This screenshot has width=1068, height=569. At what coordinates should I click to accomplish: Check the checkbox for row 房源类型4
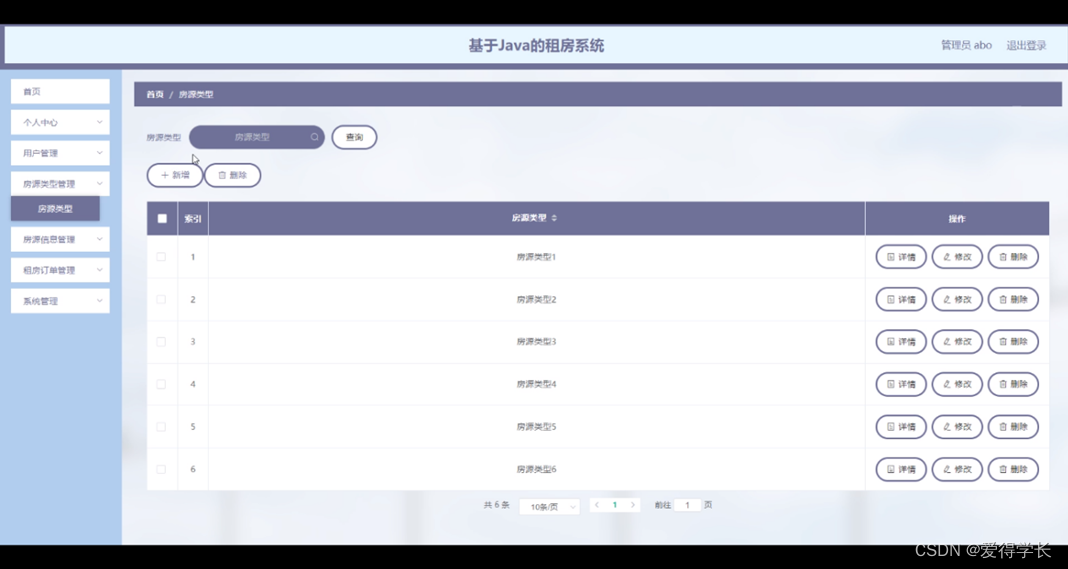click(161, 384)
